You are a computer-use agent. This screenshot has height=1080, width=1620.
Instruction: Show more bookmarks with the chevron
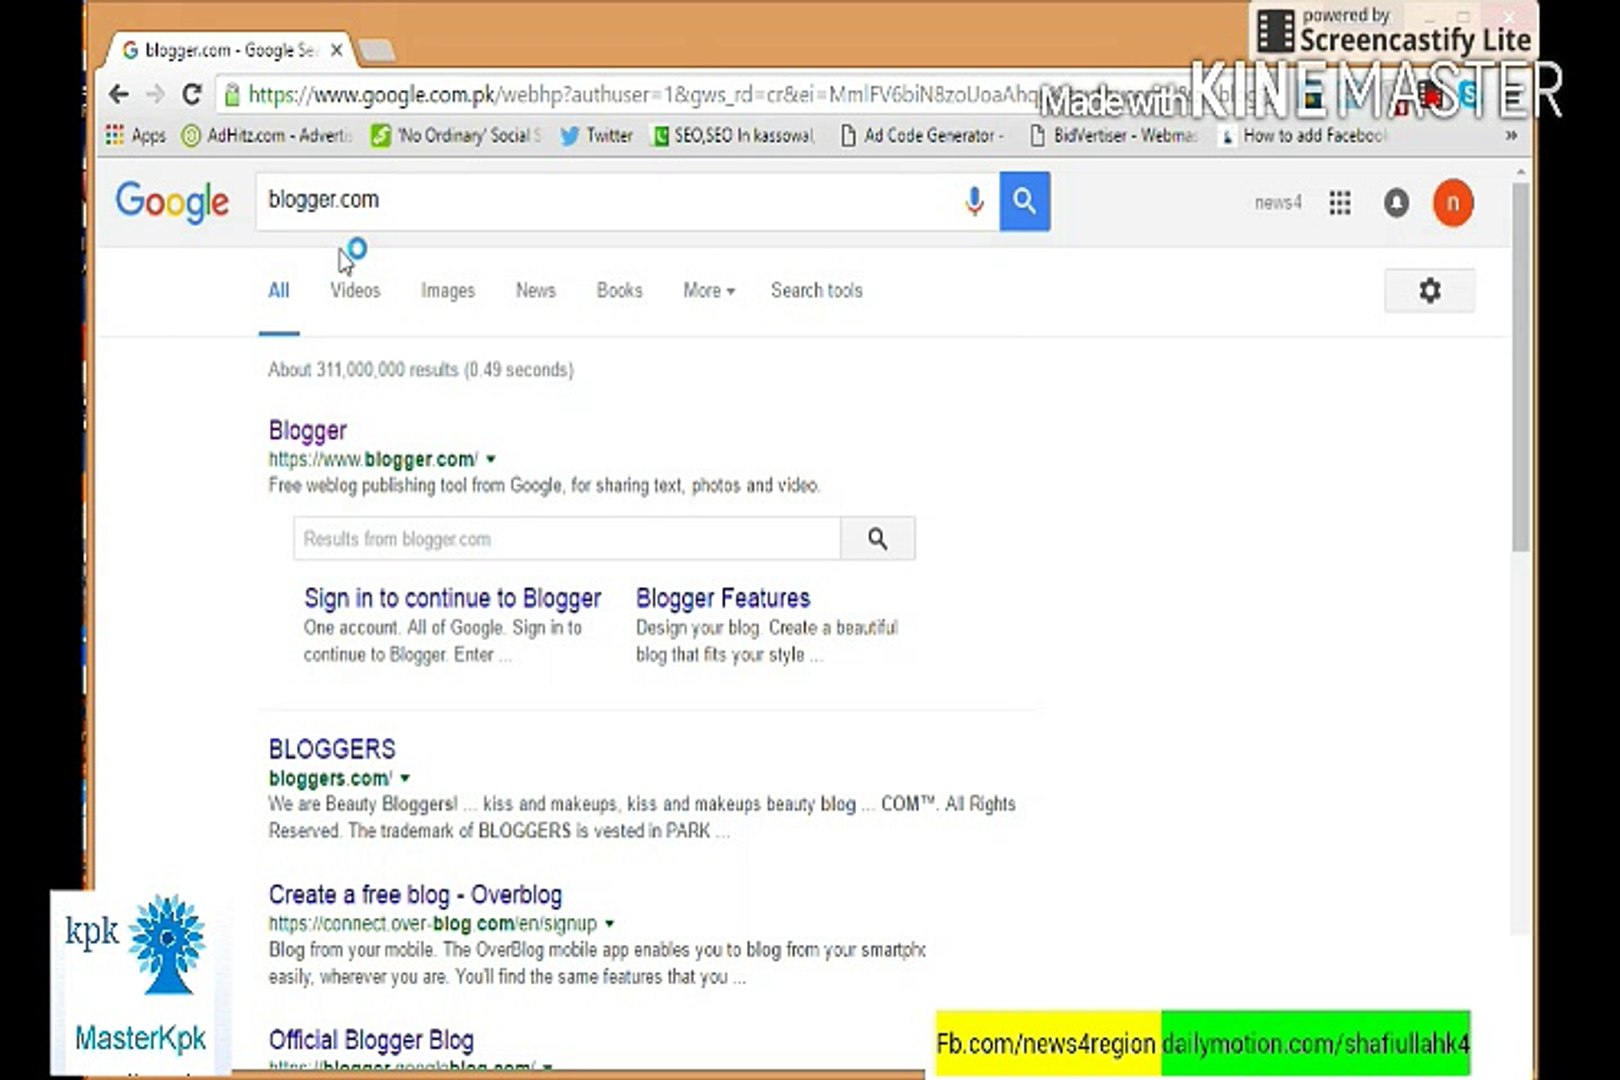point(1511,135)
